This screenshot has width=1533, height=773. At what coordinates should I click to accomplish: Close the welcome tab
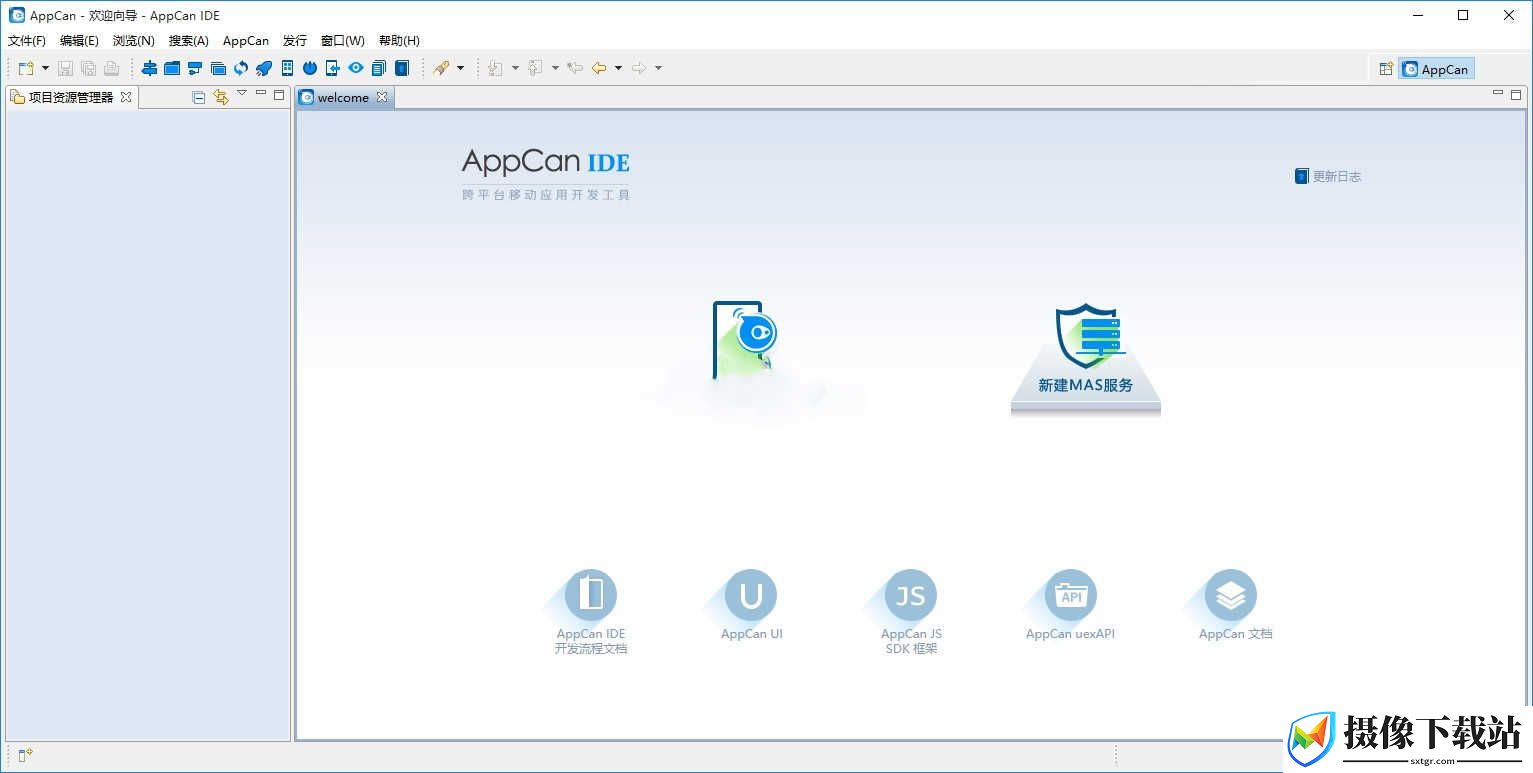coord(382,97)
